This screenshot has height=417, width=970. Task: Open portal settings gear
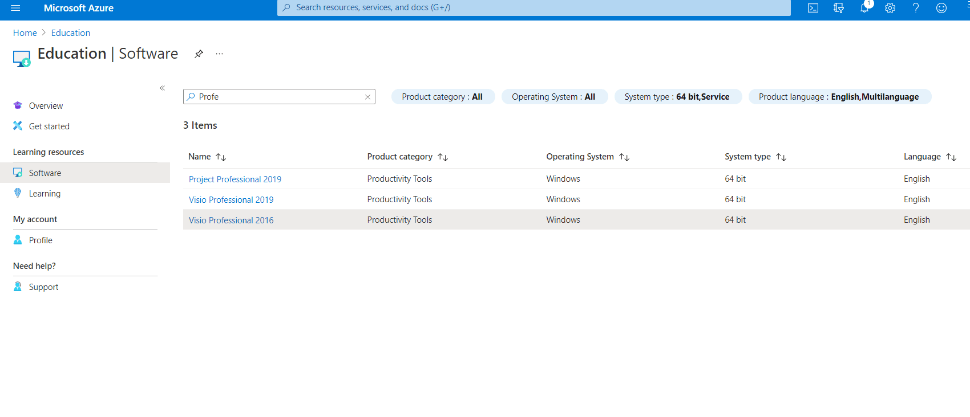click(890, 8)
